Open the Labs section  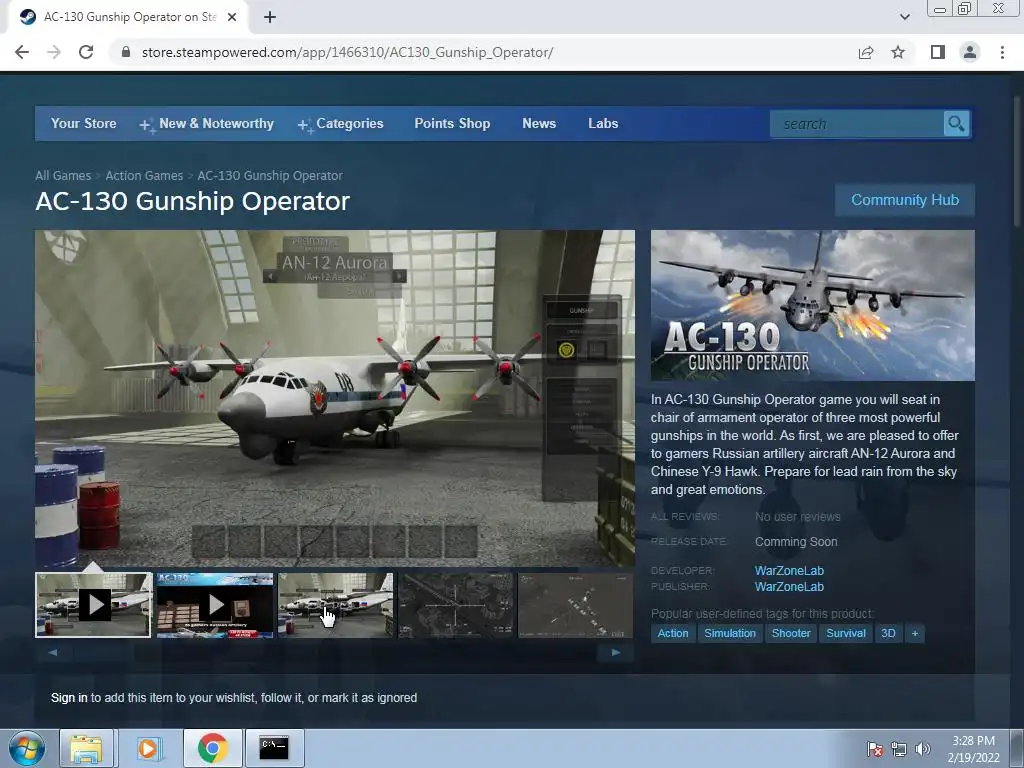pos(603,123)
